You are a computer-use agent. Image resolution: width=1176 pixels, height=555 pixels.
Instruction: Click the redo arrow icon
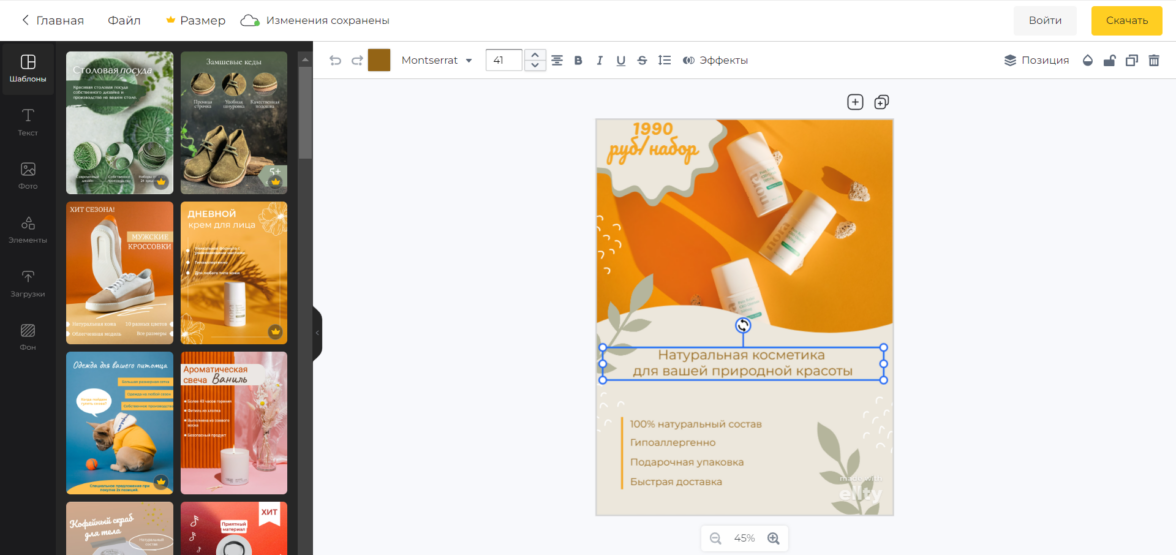pos(356,61)
